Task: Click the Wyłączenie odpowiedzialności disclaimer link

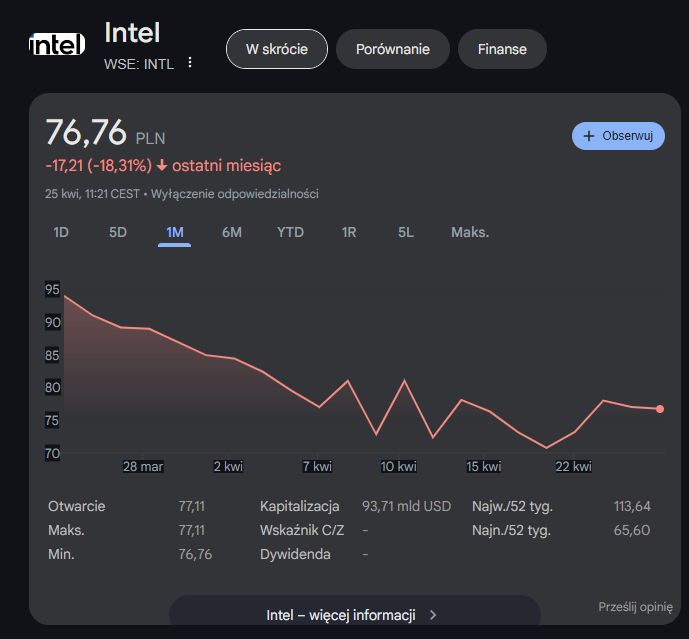Action: (235, 193)
